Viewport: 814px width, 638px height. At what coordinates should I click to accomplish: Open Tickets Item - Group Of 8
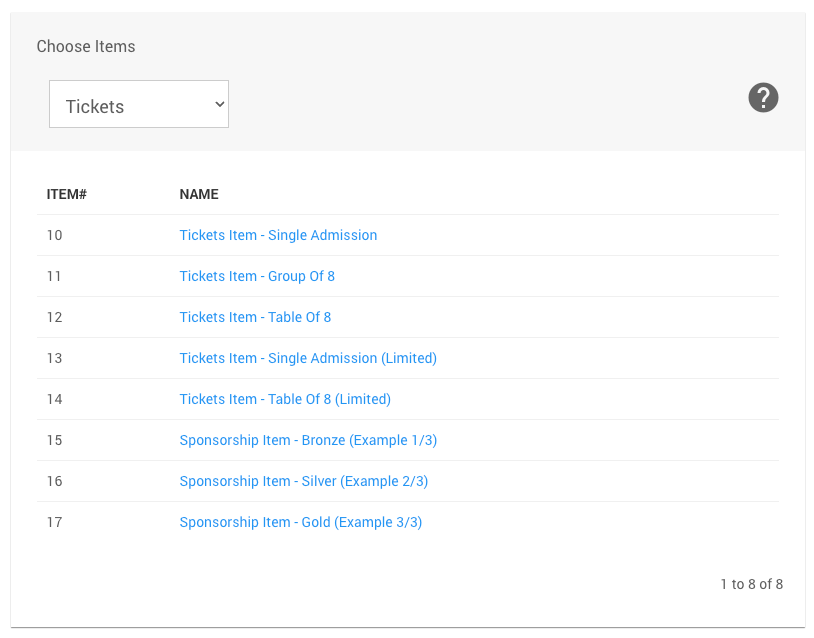[x=257, y=276]
